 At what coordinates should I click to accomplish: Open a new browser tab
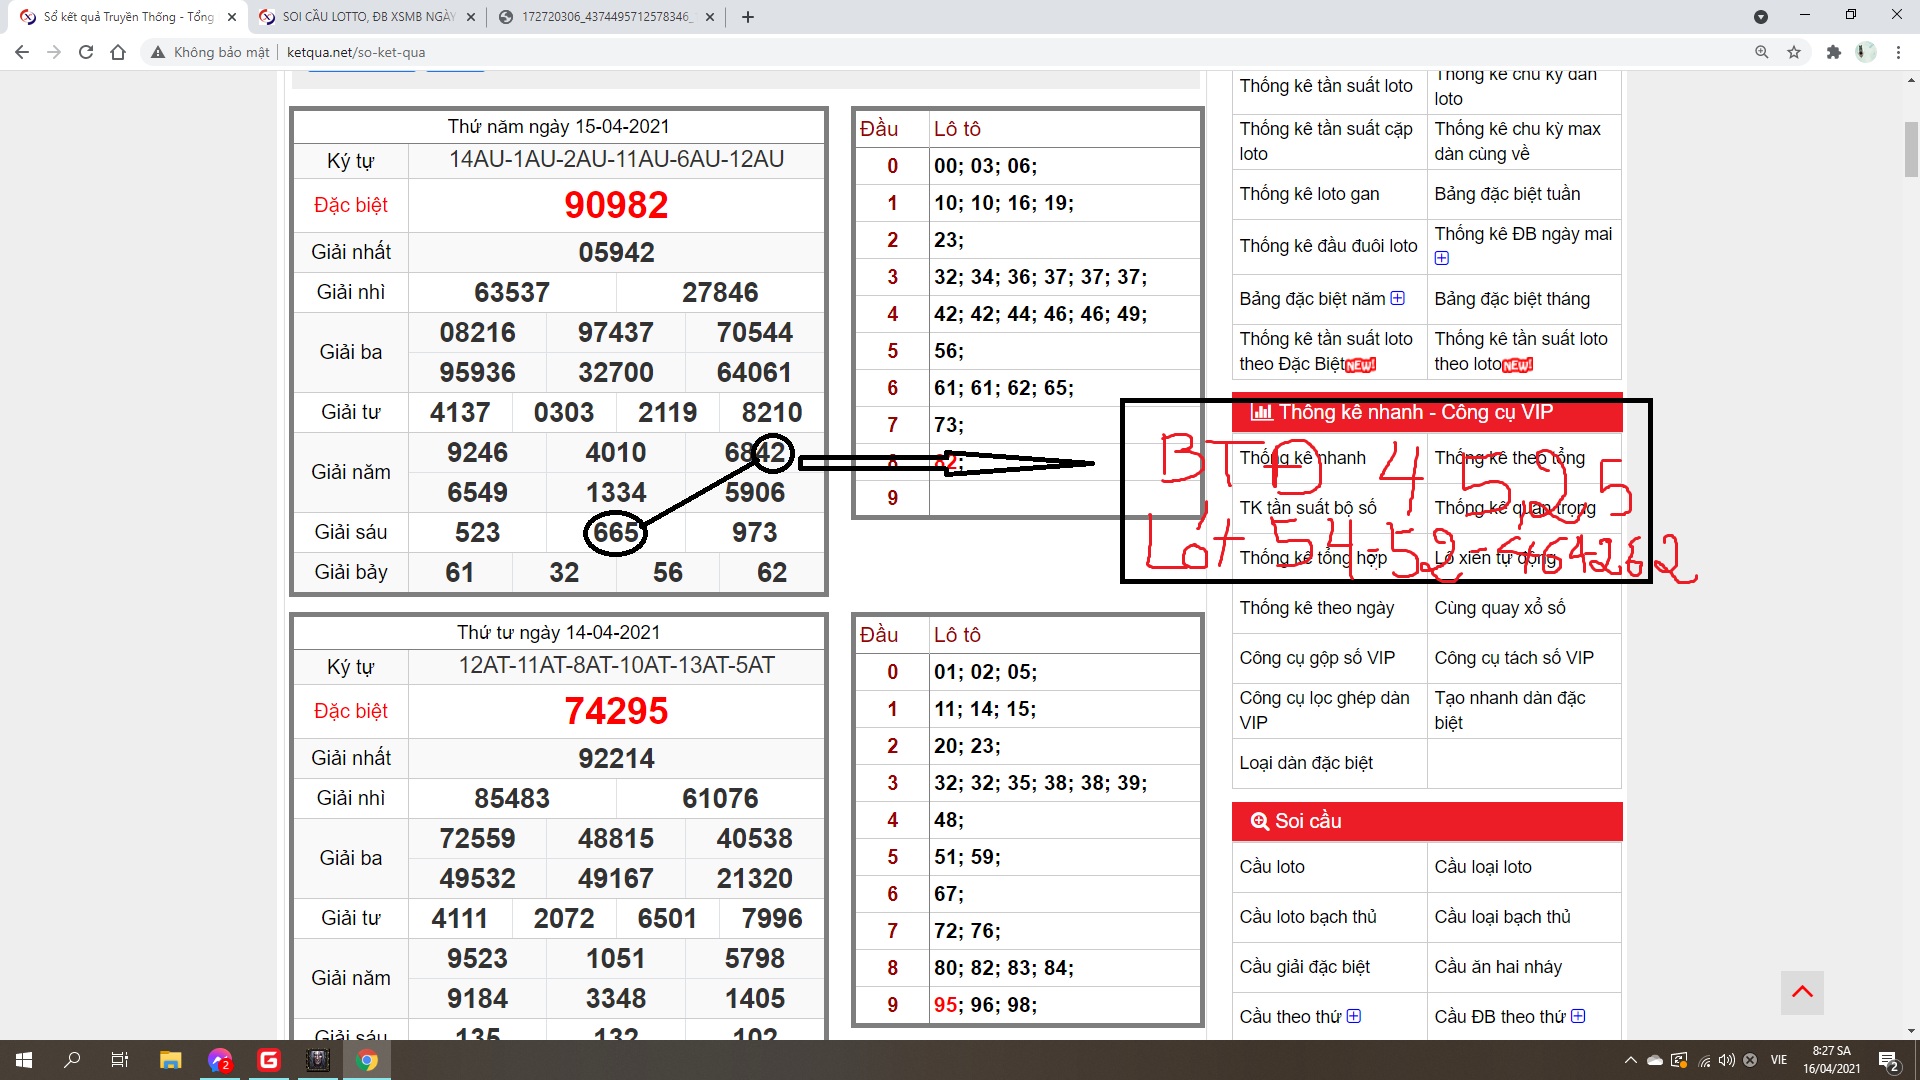click(x=748, y=17)
